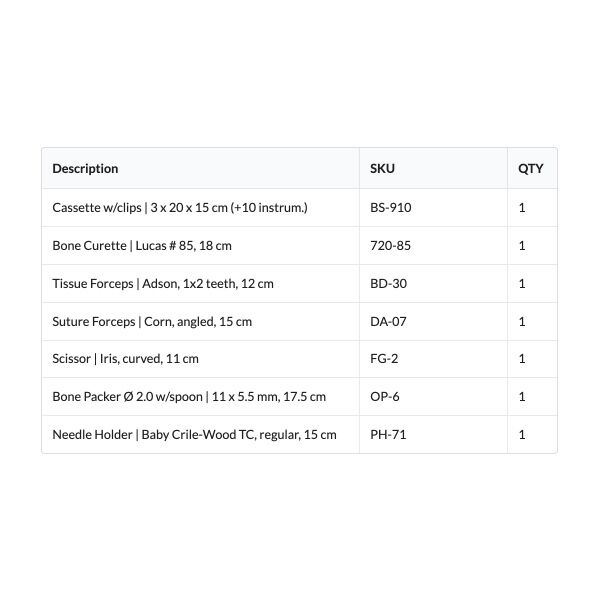Click SKU code OP-6
600x600 pixels.
pyautogui.click(x=385, y=396)
